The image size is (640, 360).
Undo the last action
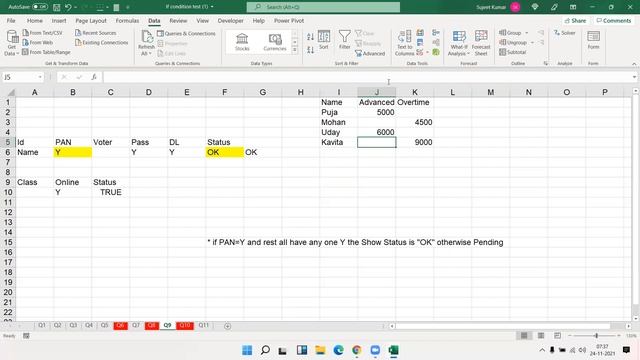pos(68,7)
